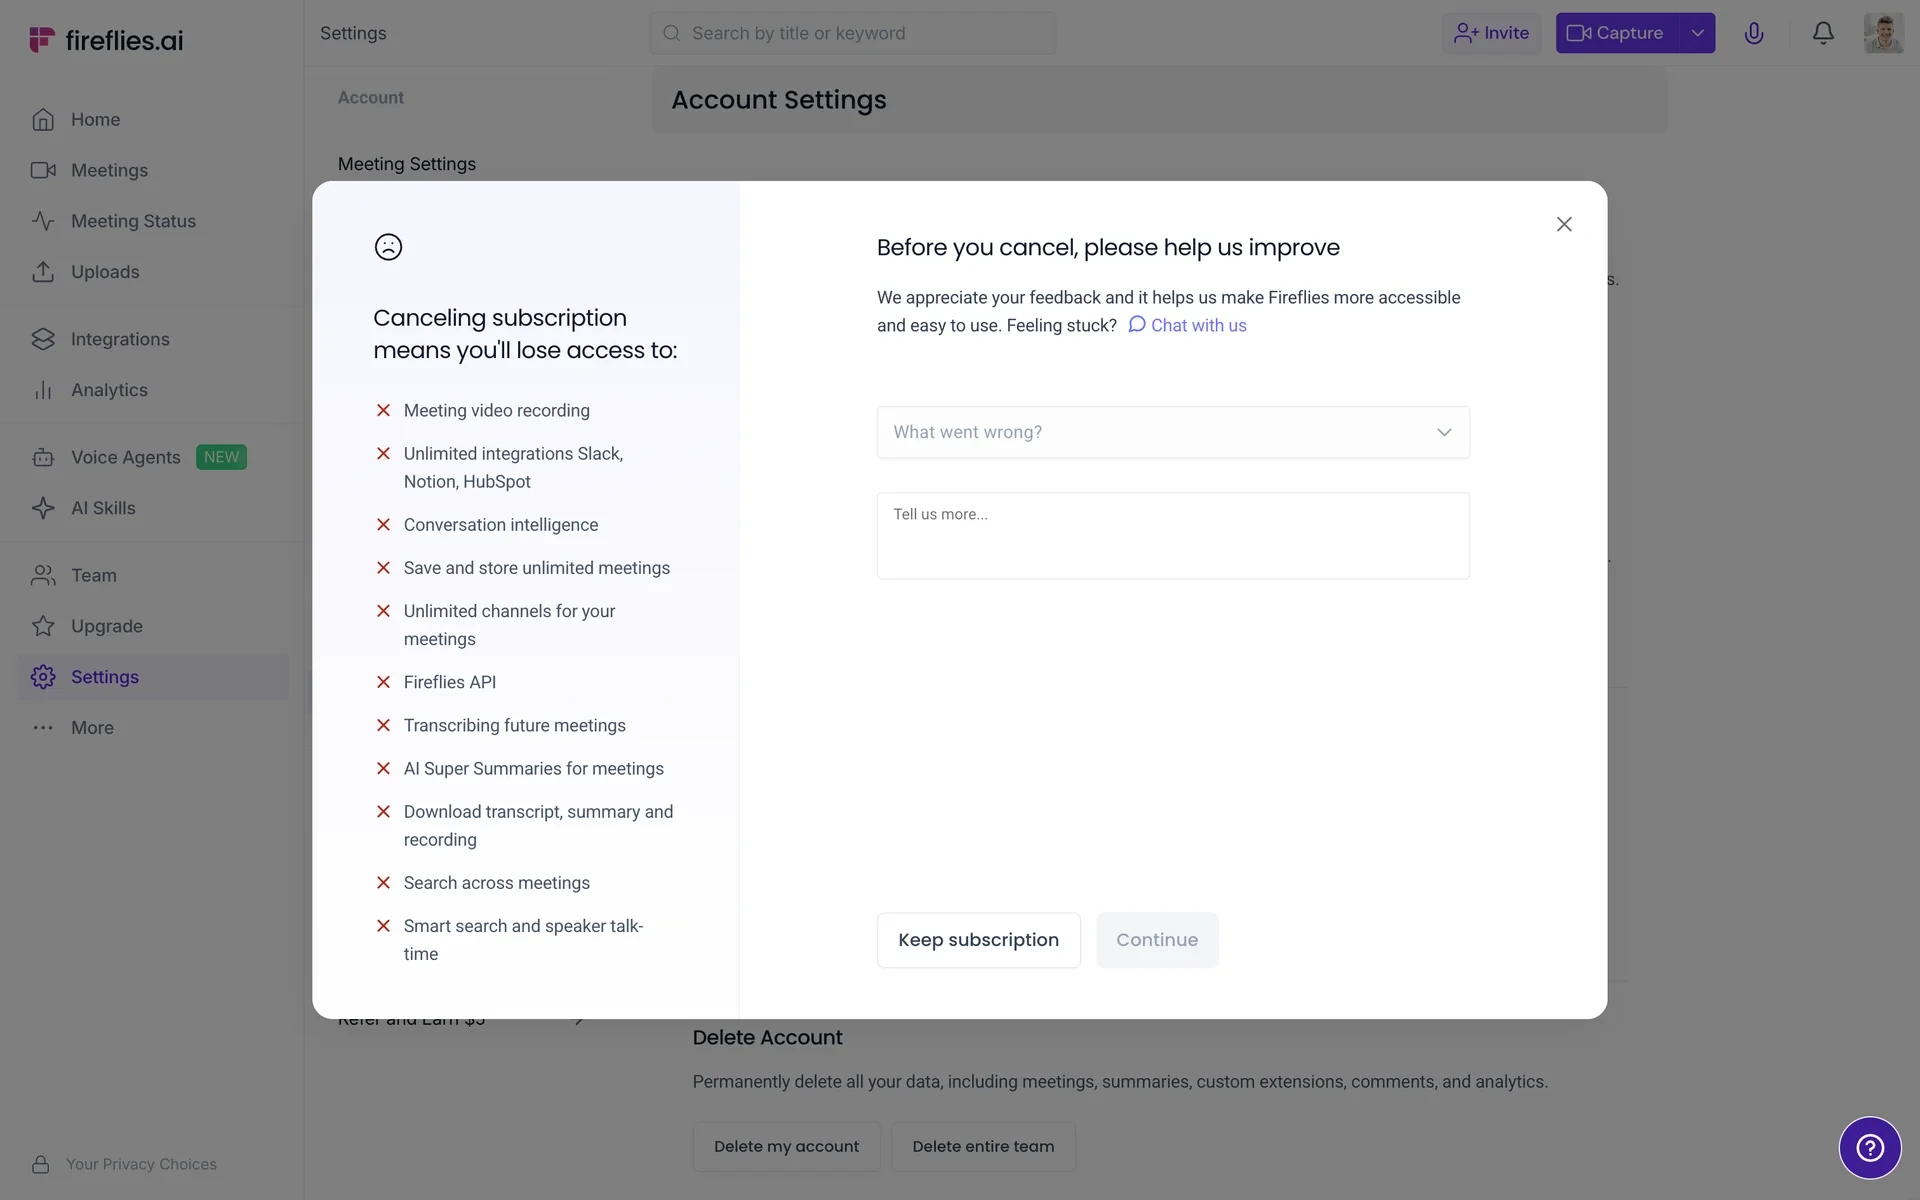Image resolution: width=1920 pixels, height=1200 pixels.
Task: Click the Home house icon
Action: (x=43, y=119)
